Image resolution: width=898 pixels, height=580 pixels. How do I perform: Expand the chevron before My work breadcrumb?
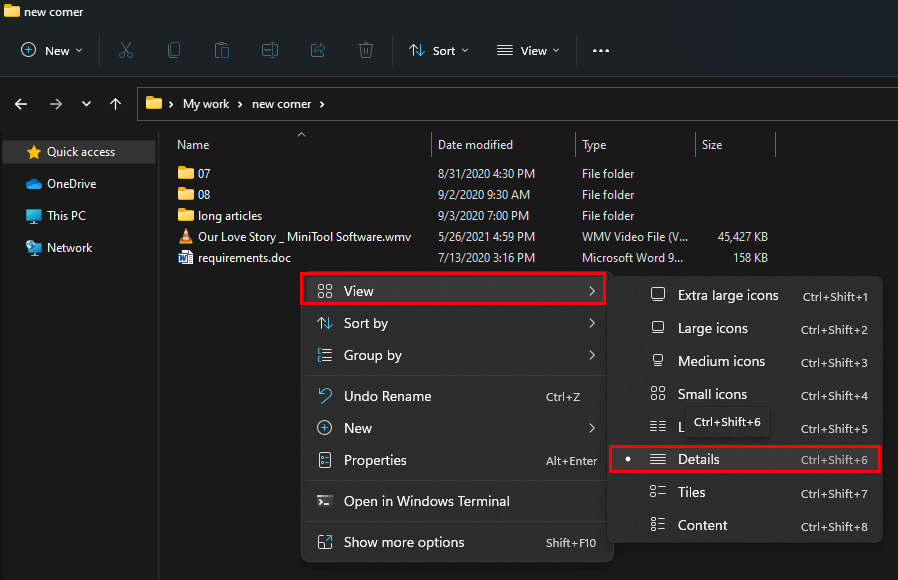point(171,104)
